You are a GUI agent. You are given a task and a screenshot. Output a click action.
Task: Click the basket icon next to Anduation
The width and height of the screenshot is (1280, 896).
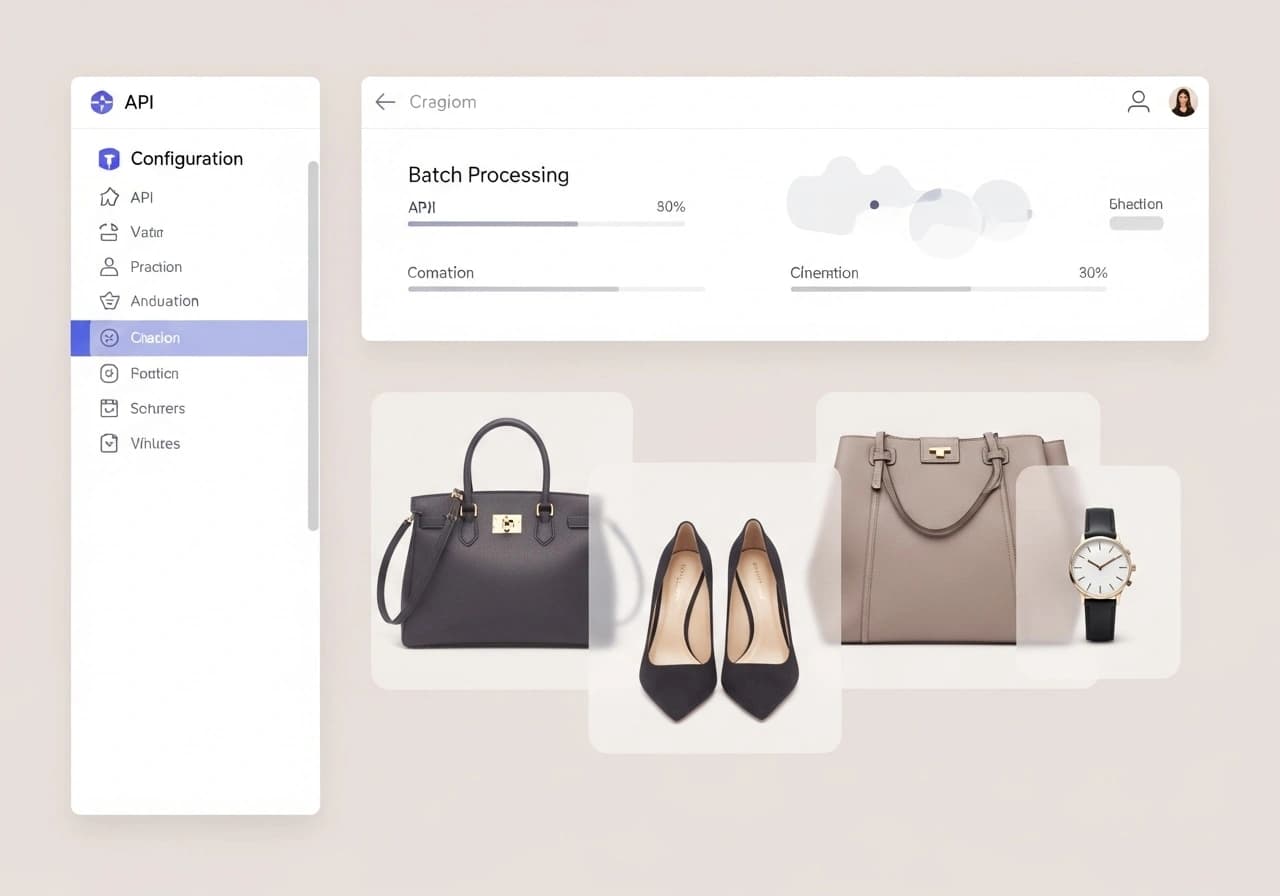tap(109, 301)
